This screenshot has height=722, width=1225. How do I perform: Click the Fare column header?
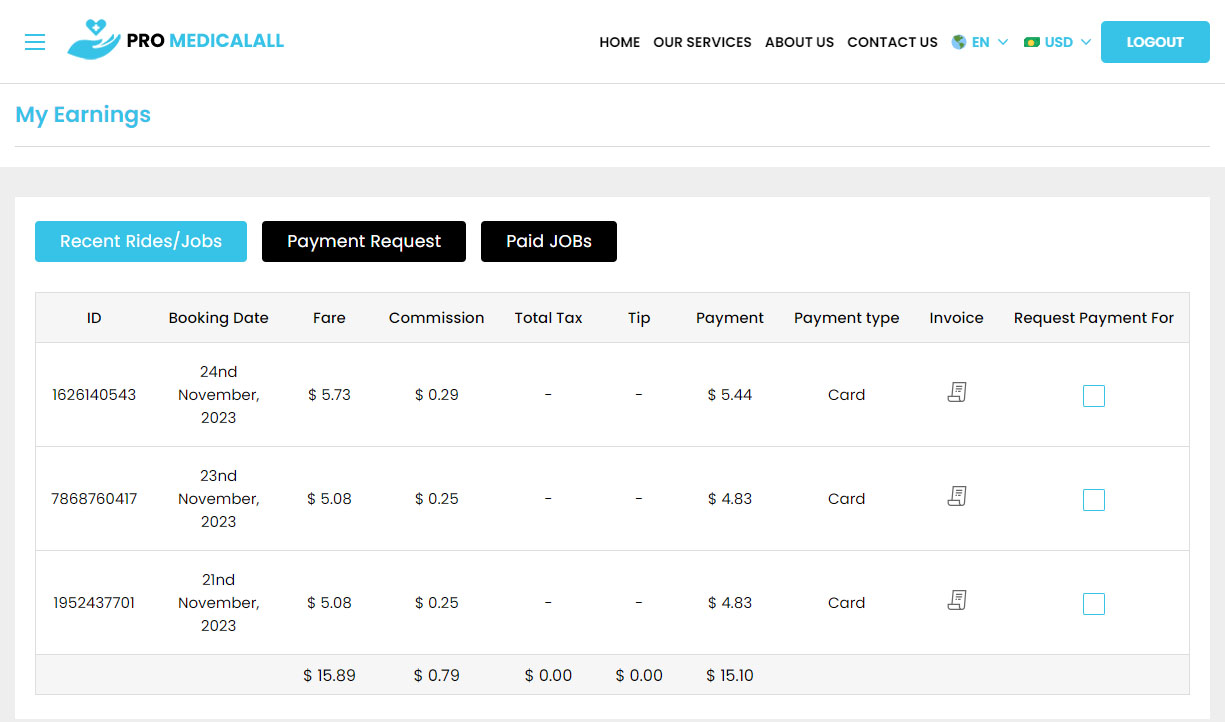click(329, 318)
